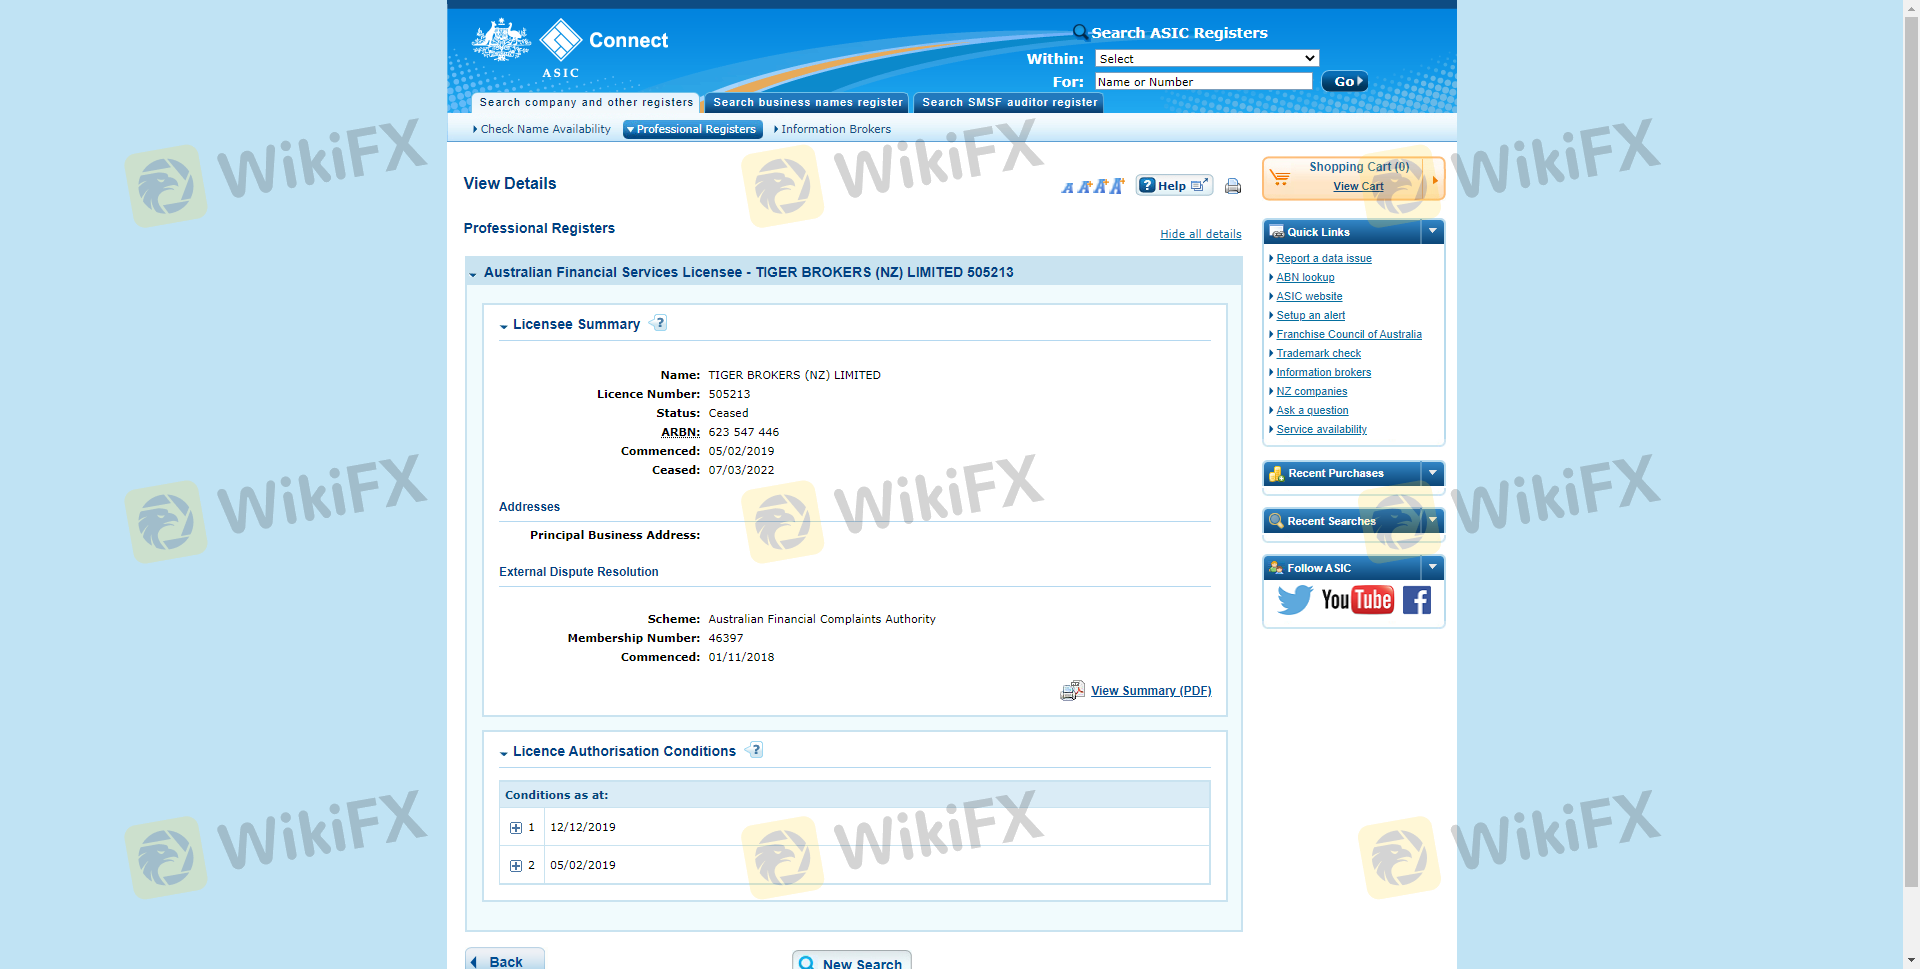
Task: Expand the Recent Searches panel arrow
Action: point(1432,521)
